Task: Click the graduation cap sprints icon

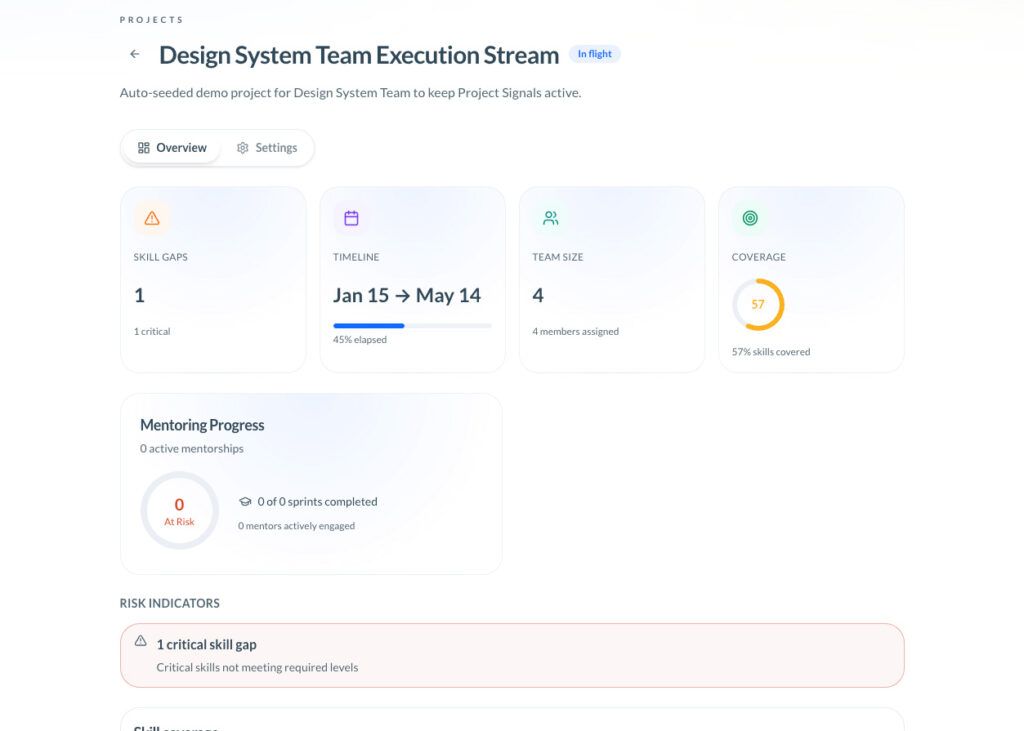Action: coord(247,502)
